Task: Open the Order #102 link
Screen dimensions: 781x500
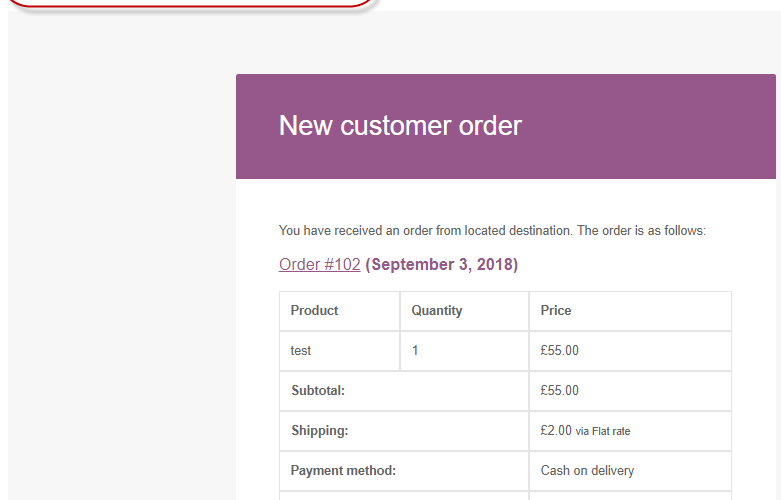Action: [319, 264]
